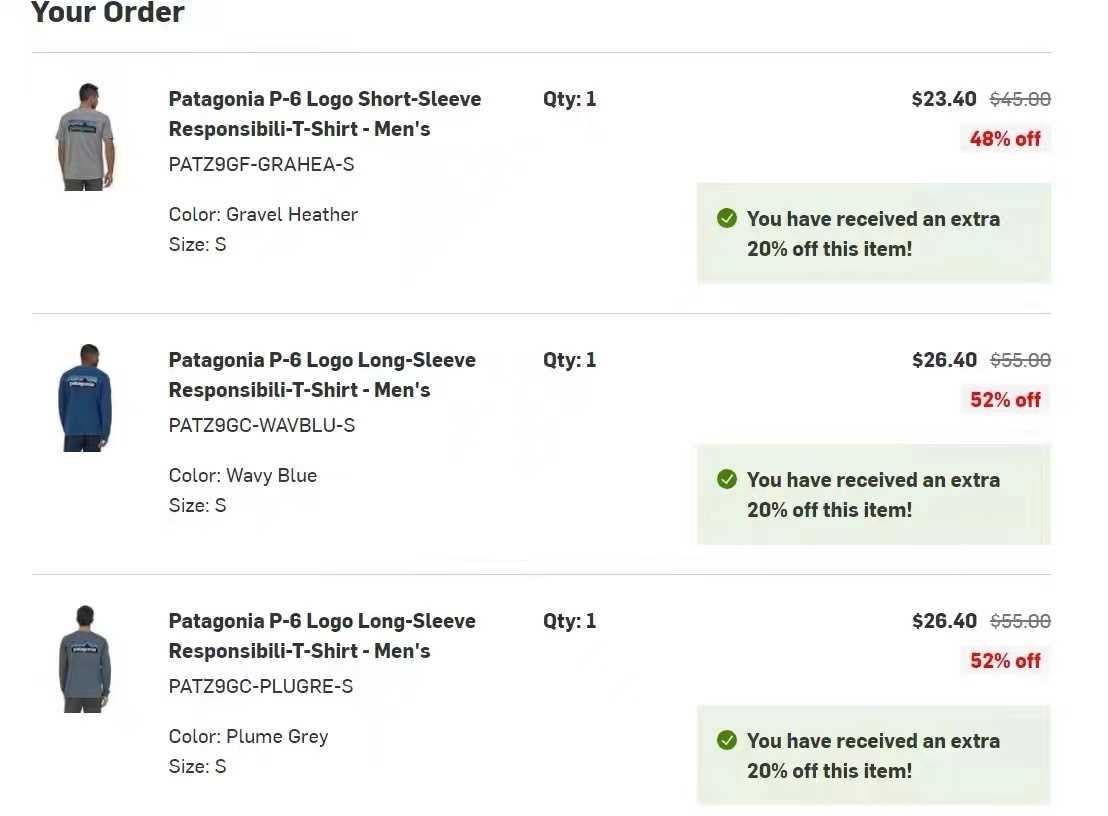Click the 48% off discount badge

1005,139
